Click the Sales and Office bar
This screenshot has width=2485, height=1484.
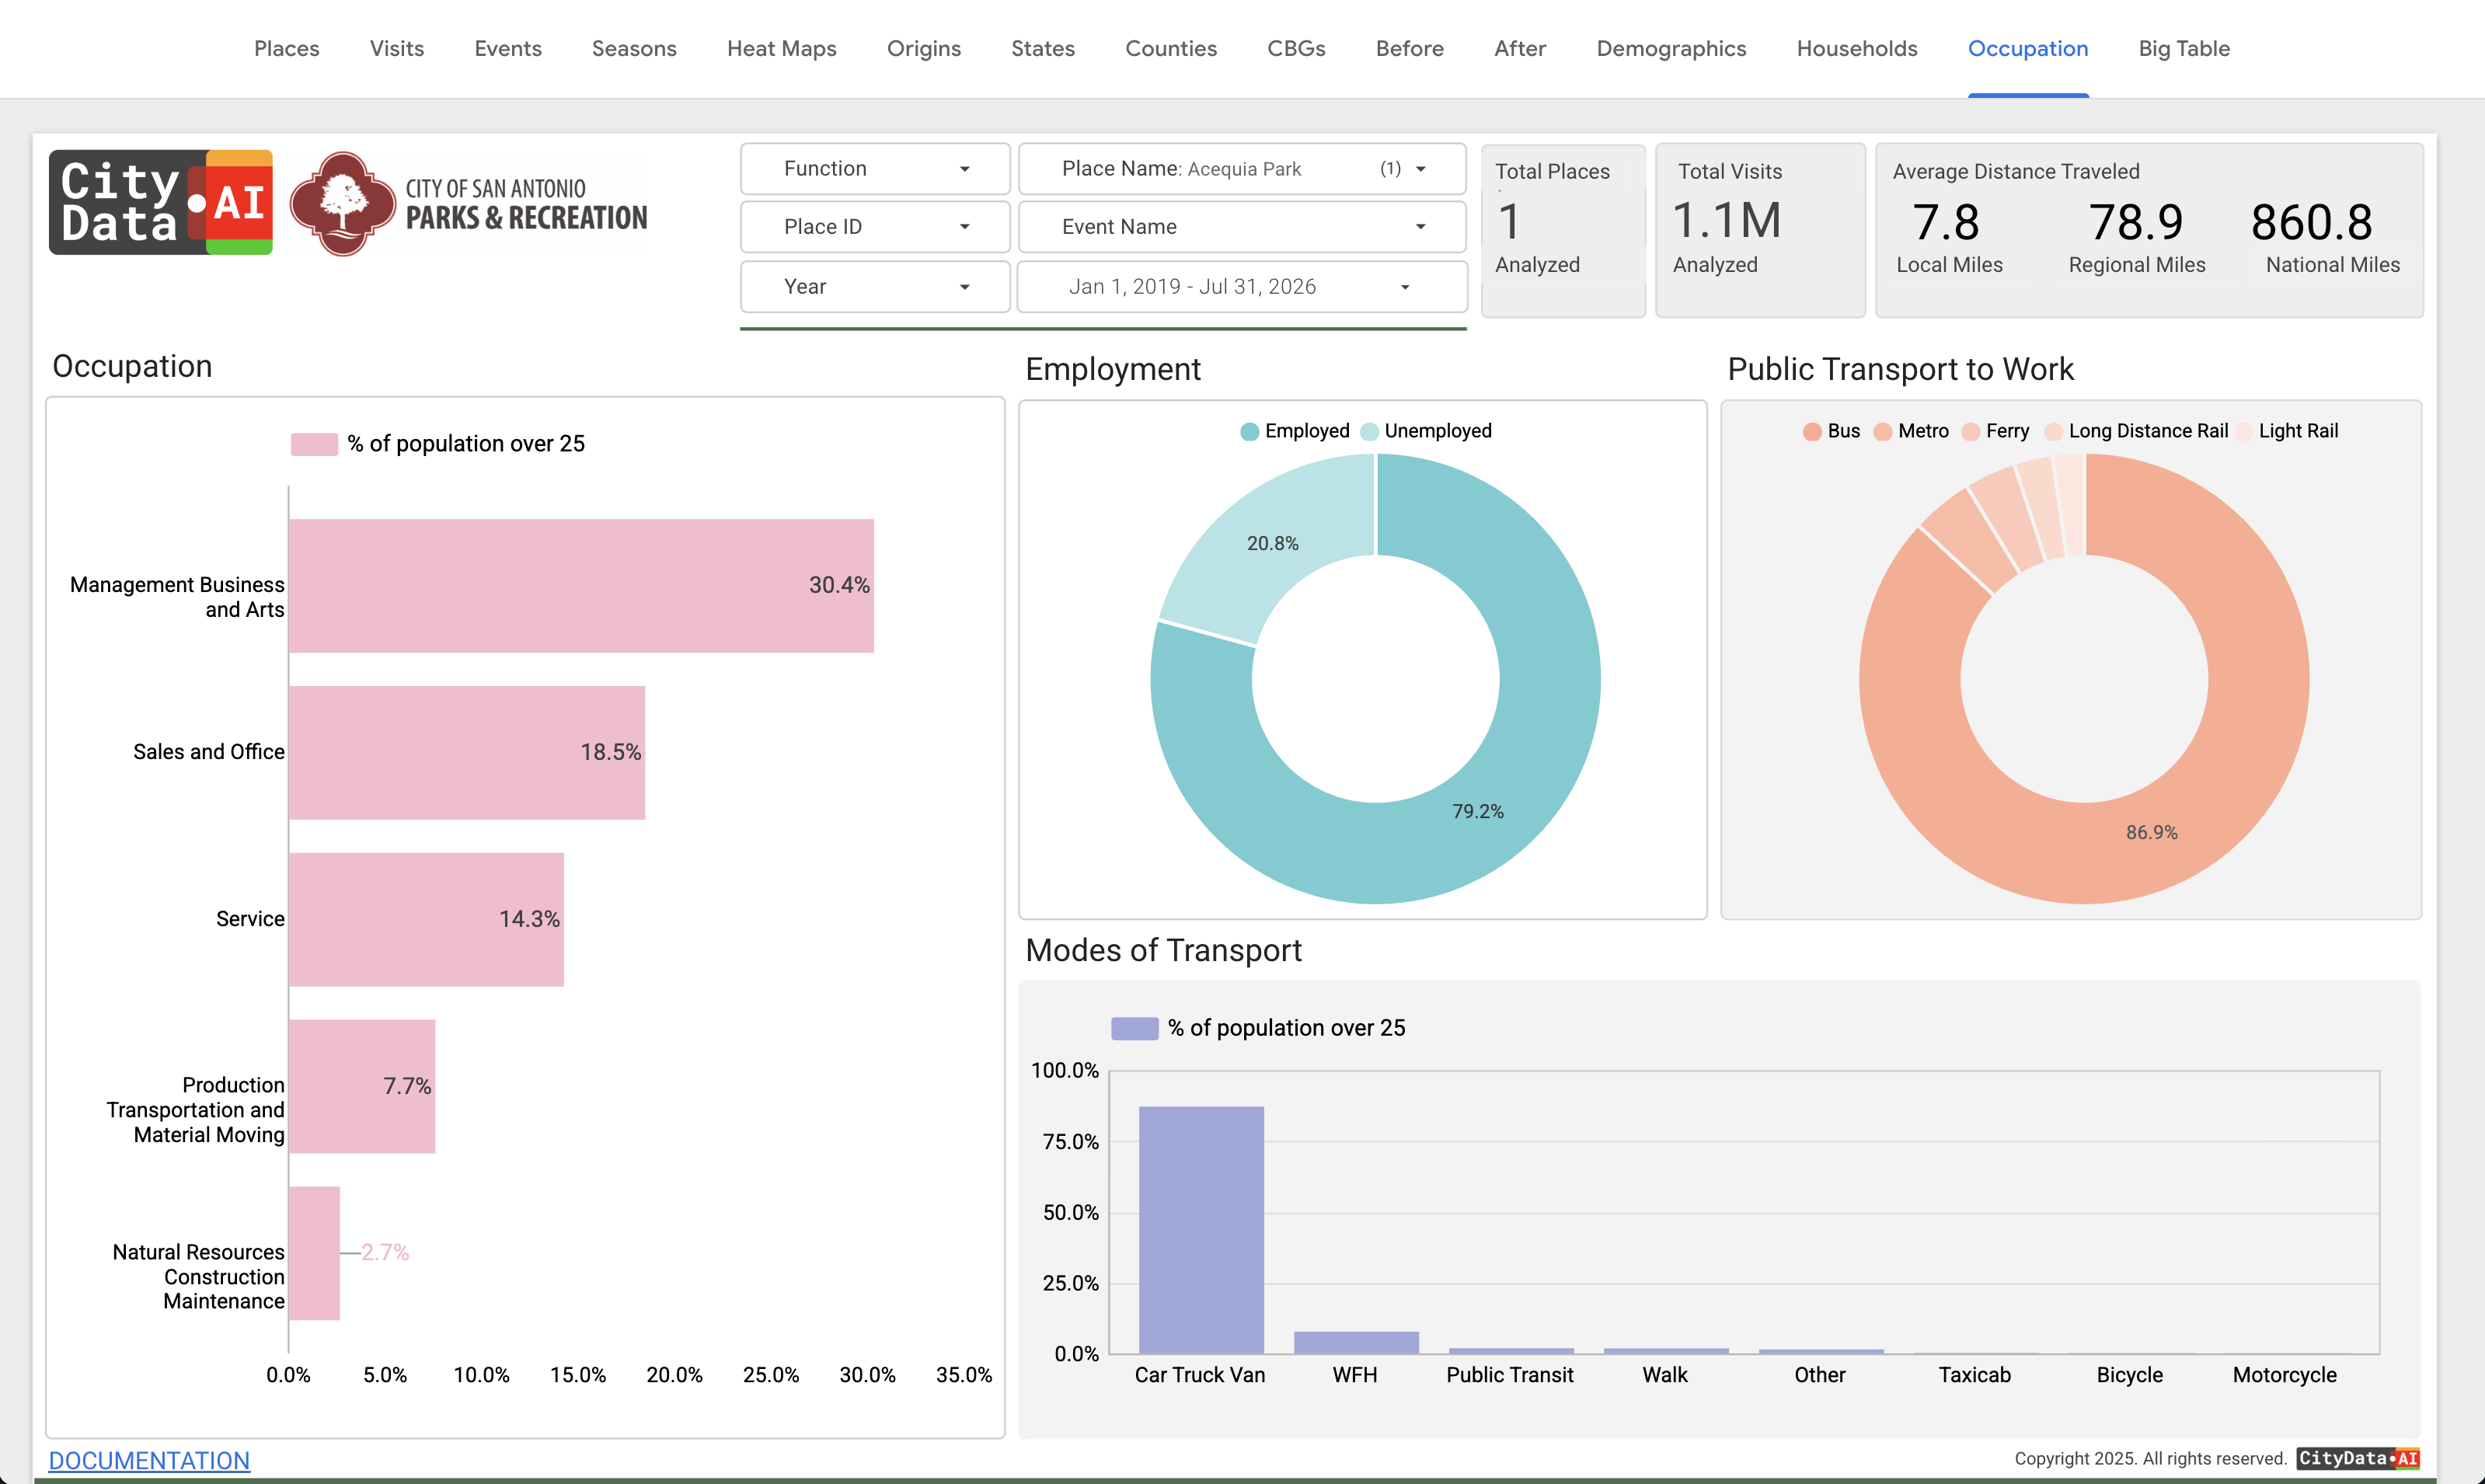click(x=467, y=753)
